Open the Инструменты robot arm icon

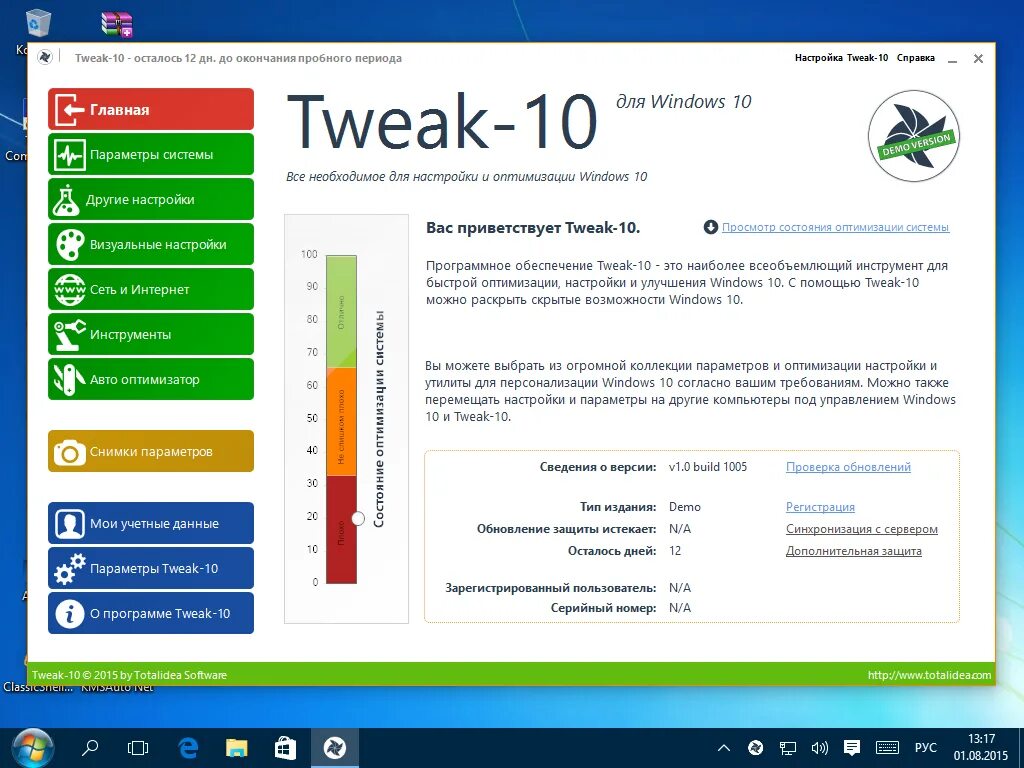click(69, 334)
